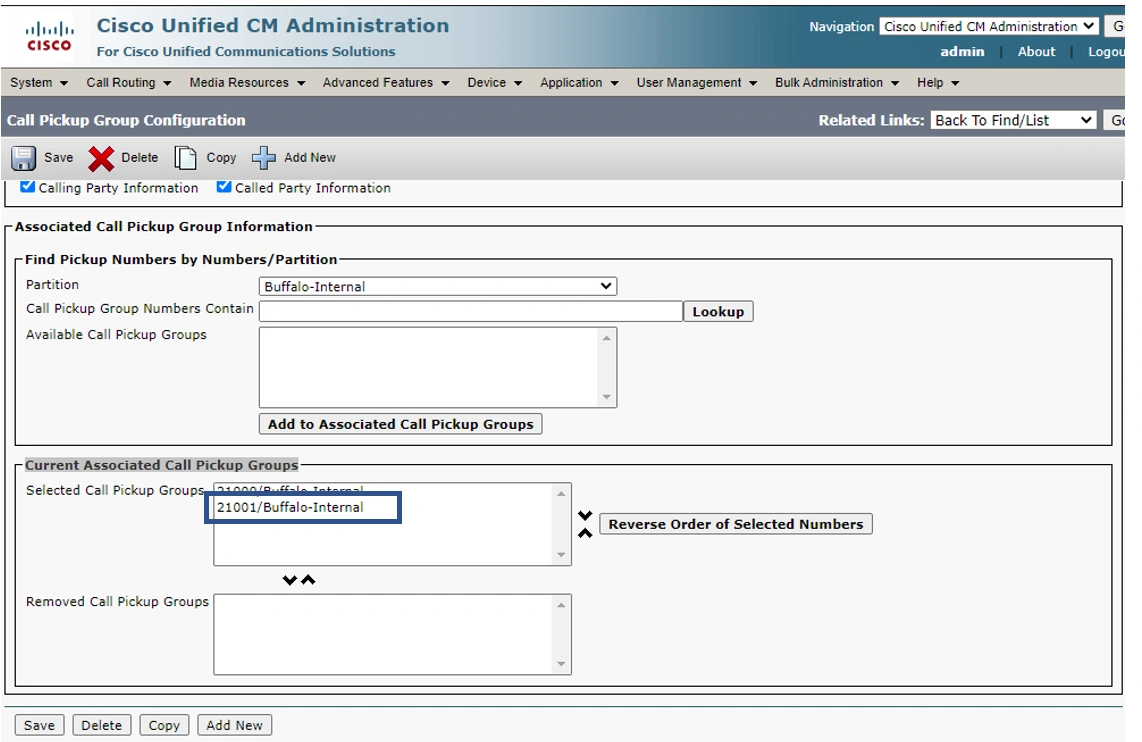Click Add to Associated Call Pickup Groups
The image size is (1142, 742).
(x=401, y=424)
